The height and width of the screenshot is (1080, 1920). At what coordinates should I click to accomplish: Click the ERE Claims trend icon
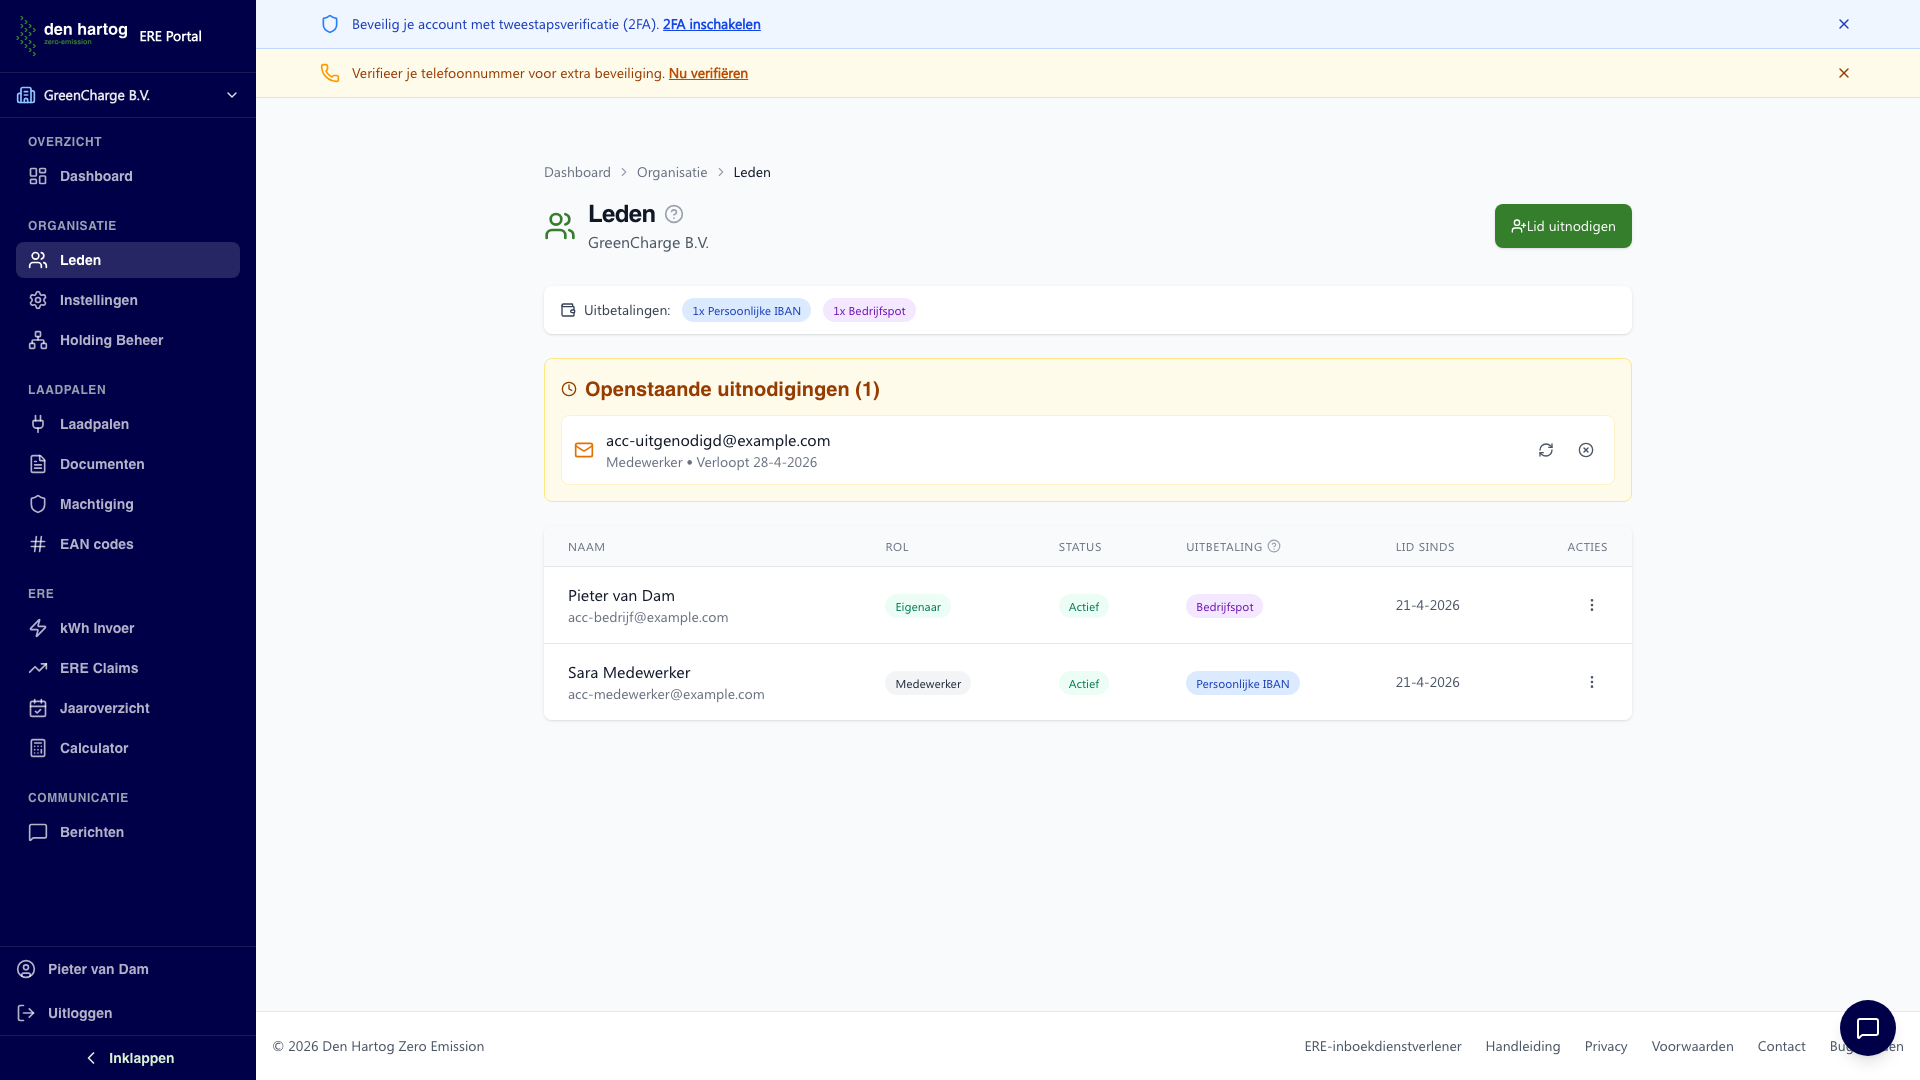[x=38, y=668]
